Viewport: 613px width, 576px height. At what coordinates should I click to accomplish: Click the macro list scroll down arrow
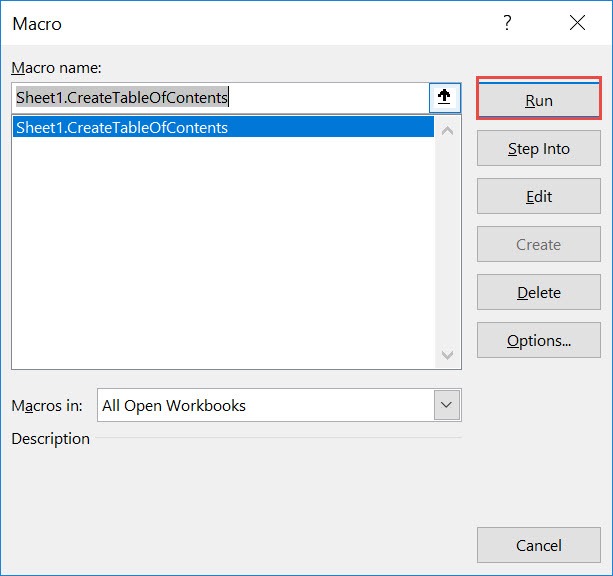point(447,354)
